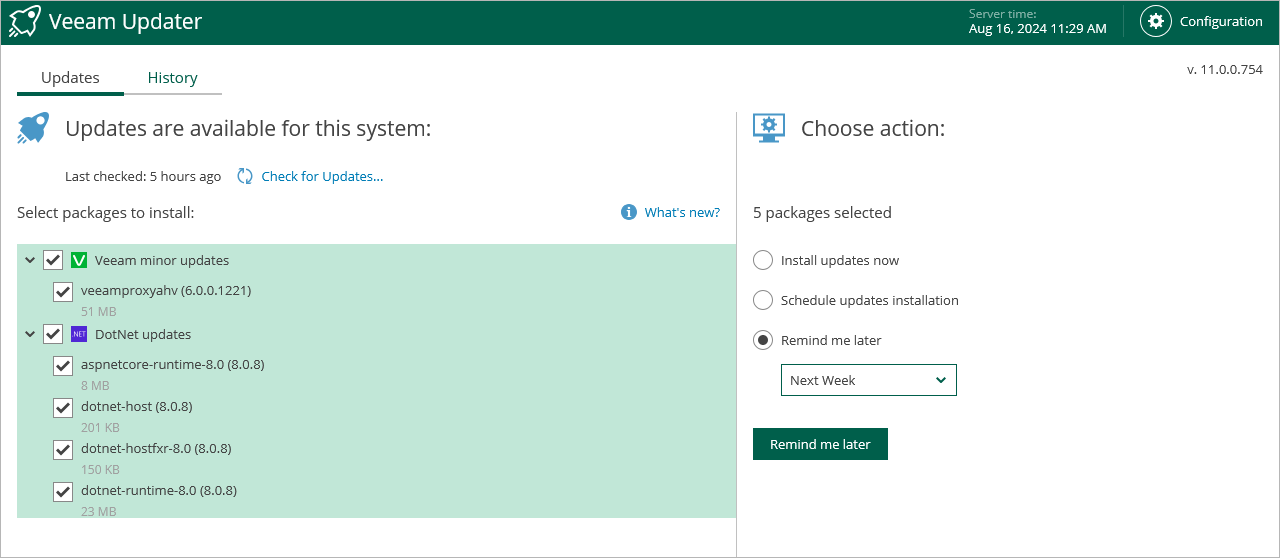Click the green Veeam minor updates icon
The height and width of the screenshot is (558, 1280).
click(x=79, y=260)
